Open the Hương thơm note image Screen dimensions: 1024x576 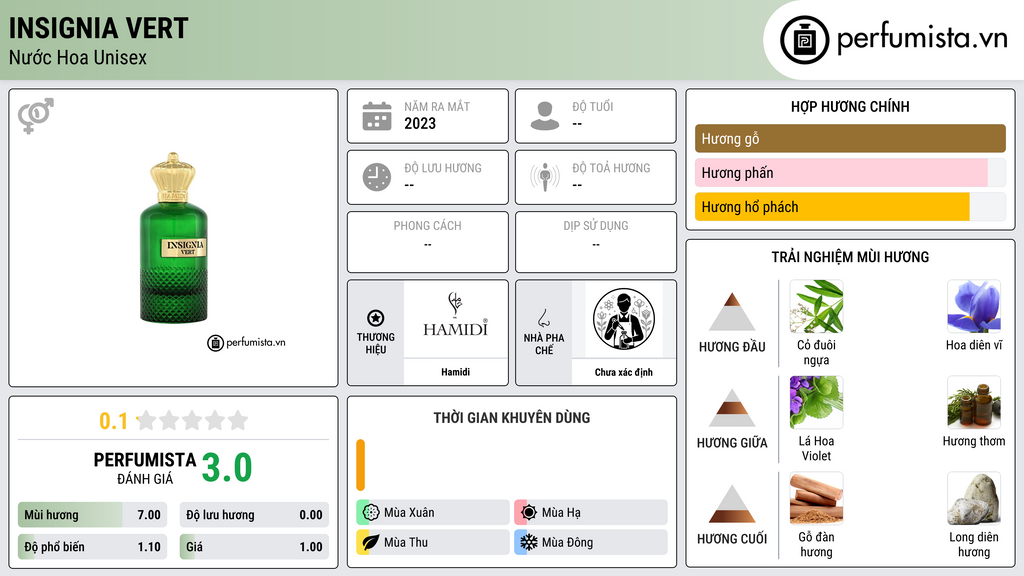pos(974,402)
